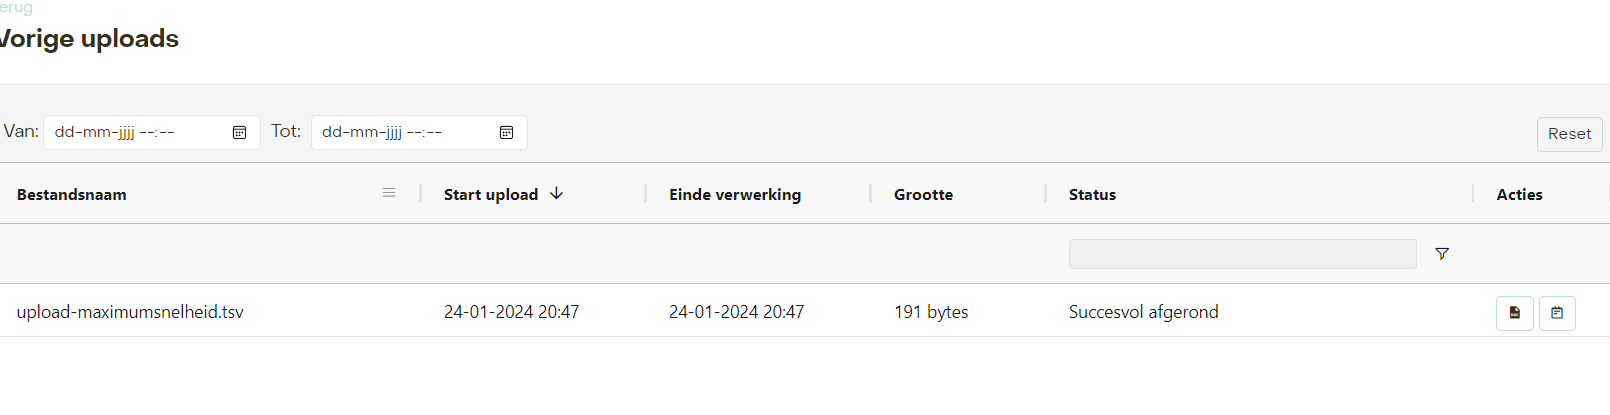Click the Start upload column header
This screenshot has height=415, width=1610.
pyautogui.click(x=491, y=194)
